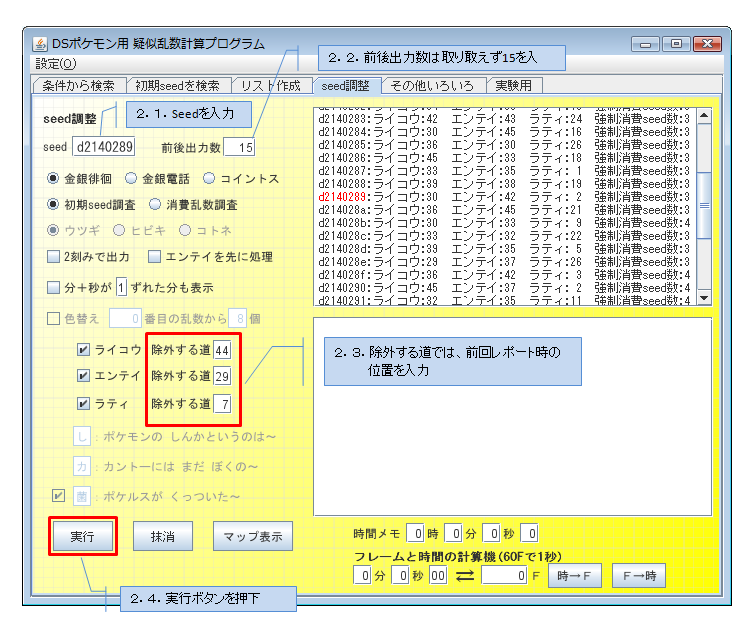Click the 前後出力数 input field
This screenshot has width=753, height=631.
[239, 147]
